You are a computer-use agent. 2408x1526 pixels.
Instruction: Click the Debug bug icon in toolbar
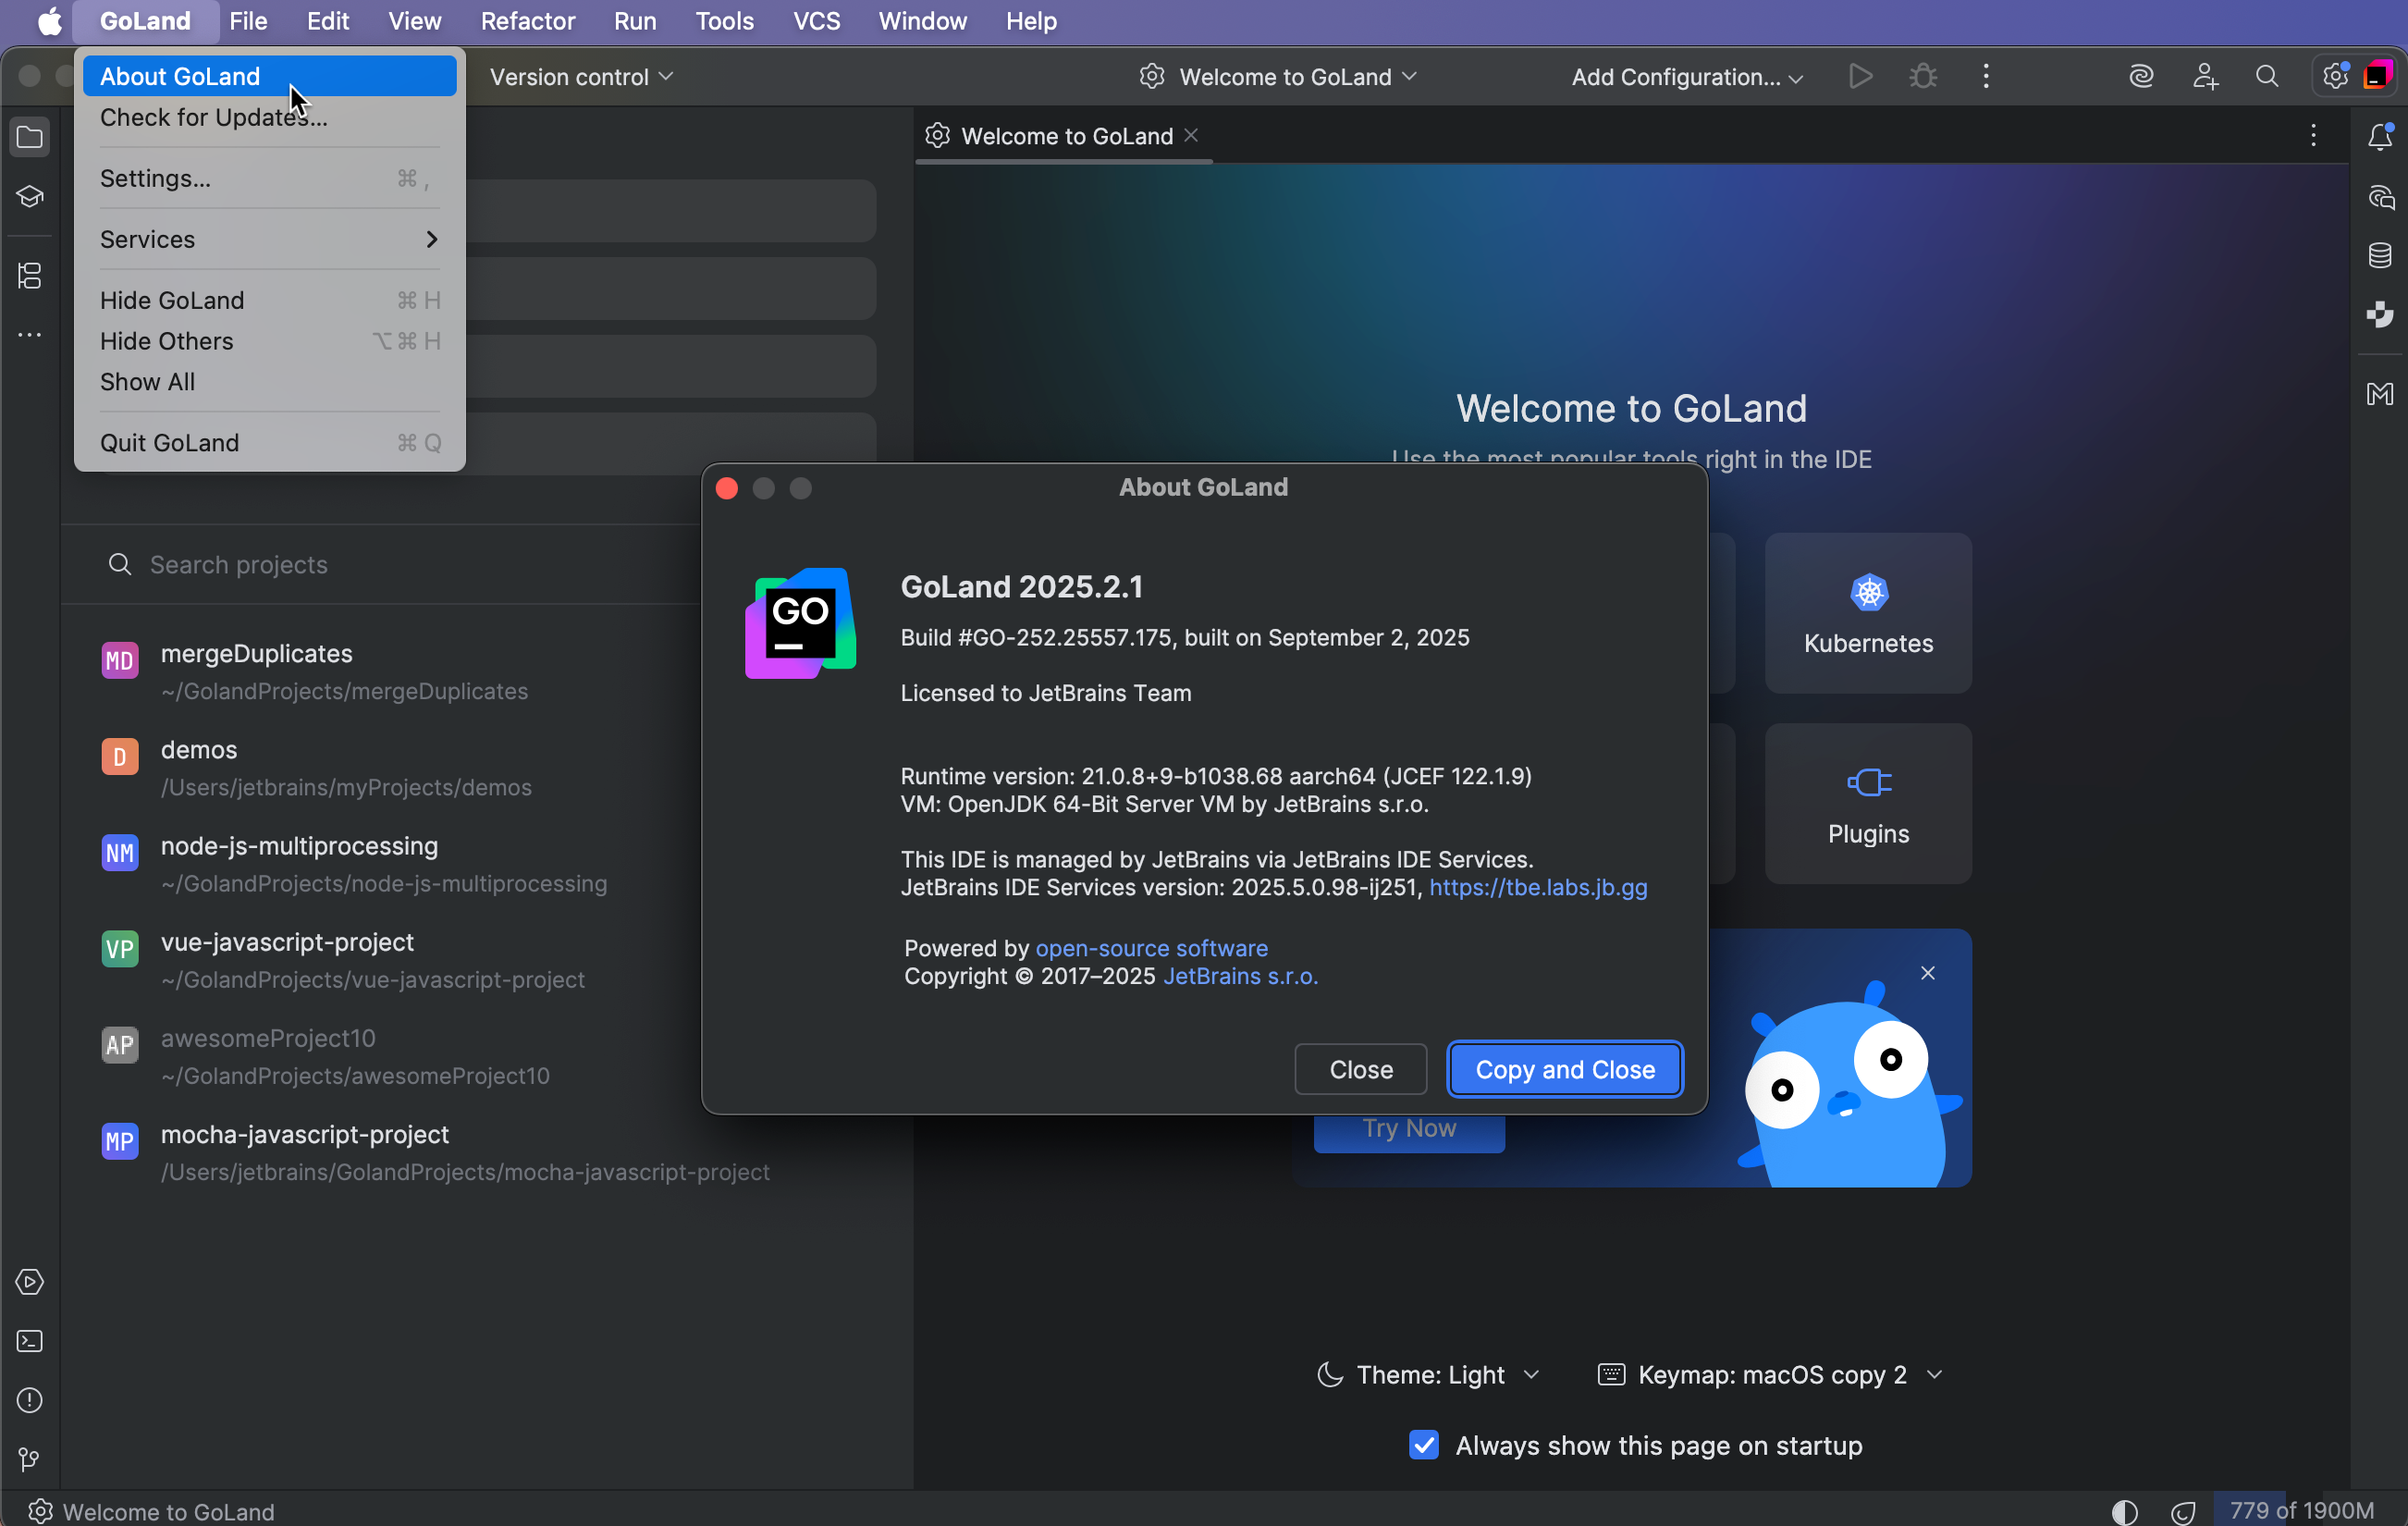coord(1922,77)
